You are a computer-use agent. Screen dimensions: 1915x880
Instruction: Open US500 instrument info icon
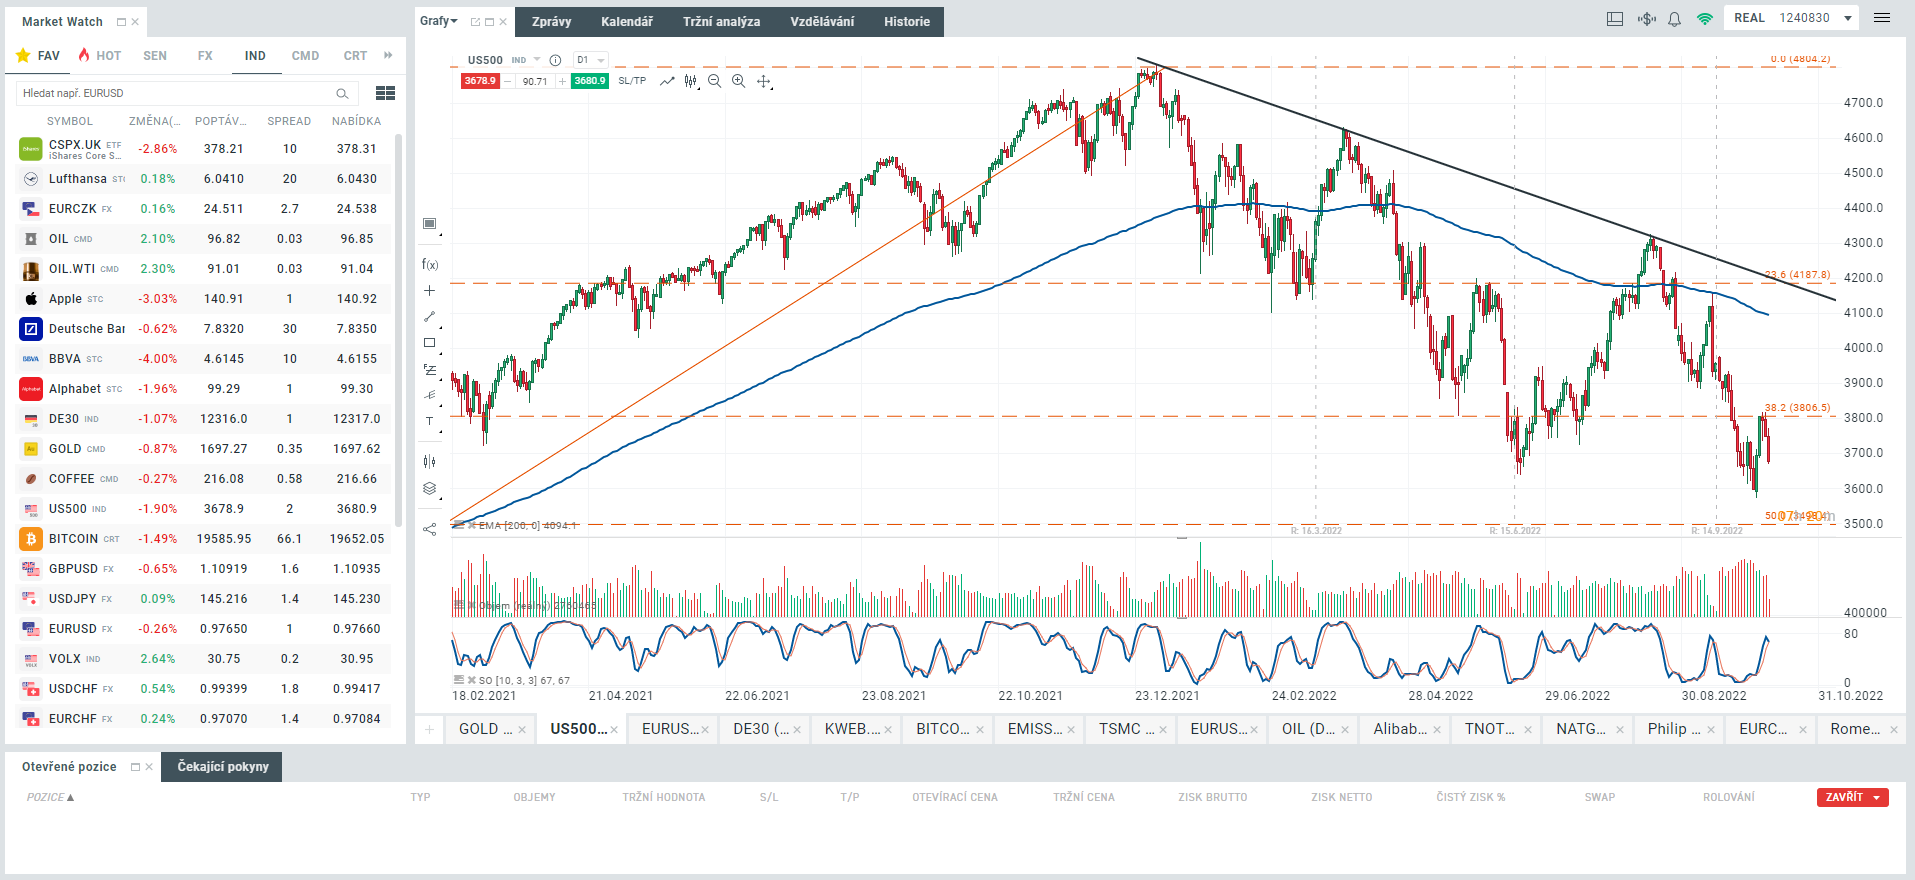555,60
